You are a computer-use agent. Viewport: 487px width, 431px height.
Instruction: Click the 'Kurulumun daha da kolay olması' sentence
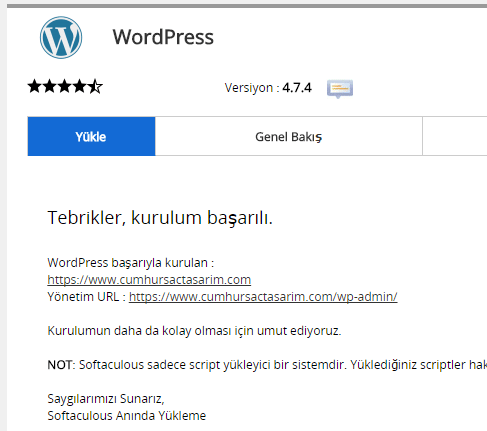click(194, 331)
